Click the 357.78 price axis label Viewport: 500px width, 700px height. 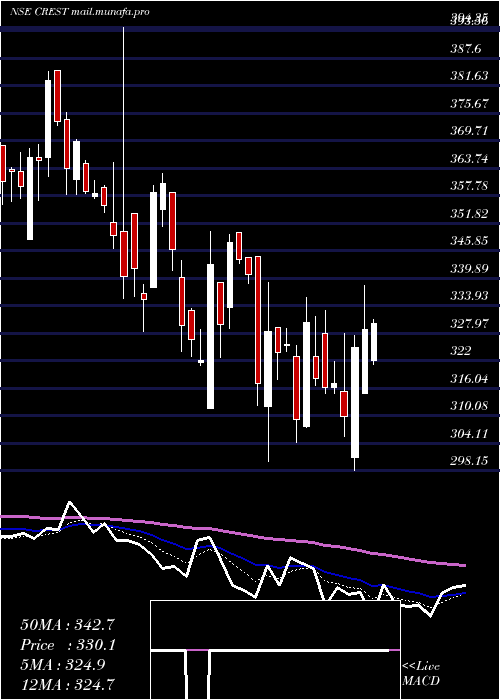click(x=469, y=186)
